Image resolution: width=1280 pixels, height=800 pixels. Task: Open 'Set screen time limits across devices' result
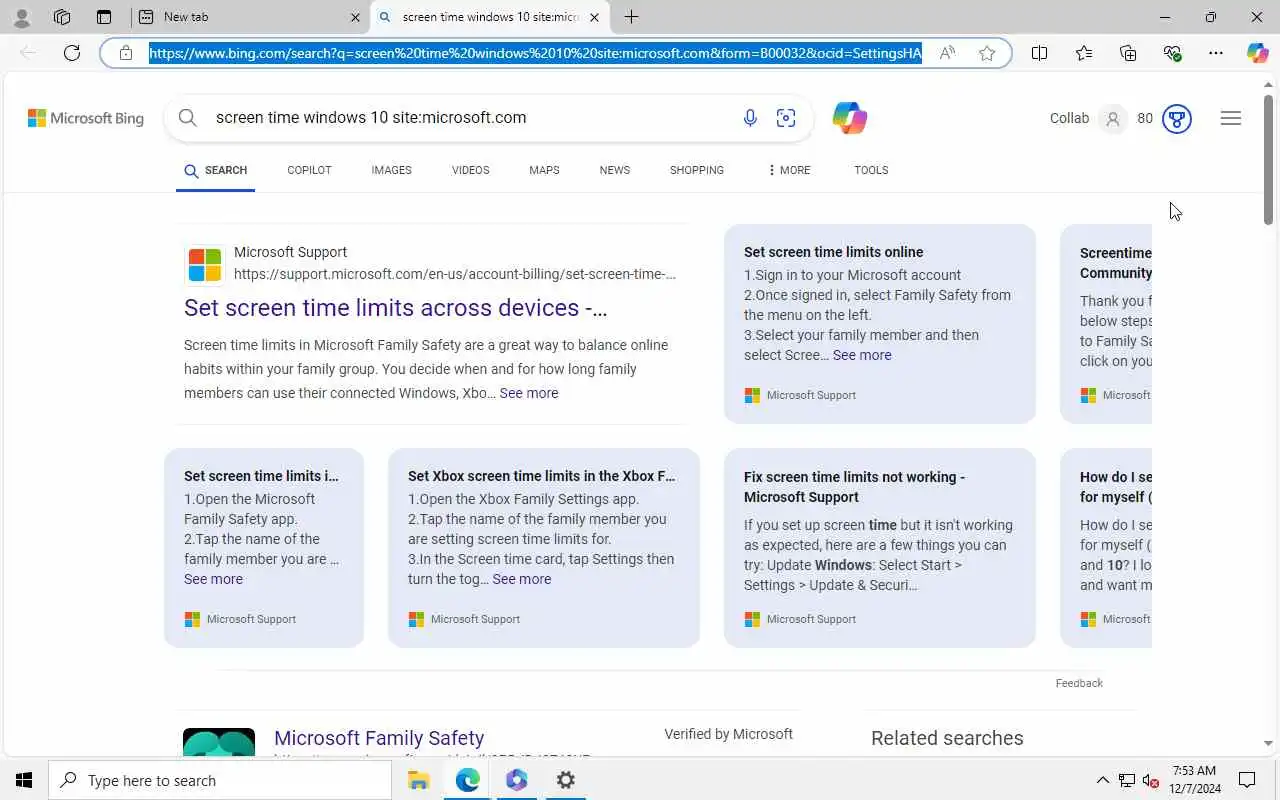click(395, 308)
